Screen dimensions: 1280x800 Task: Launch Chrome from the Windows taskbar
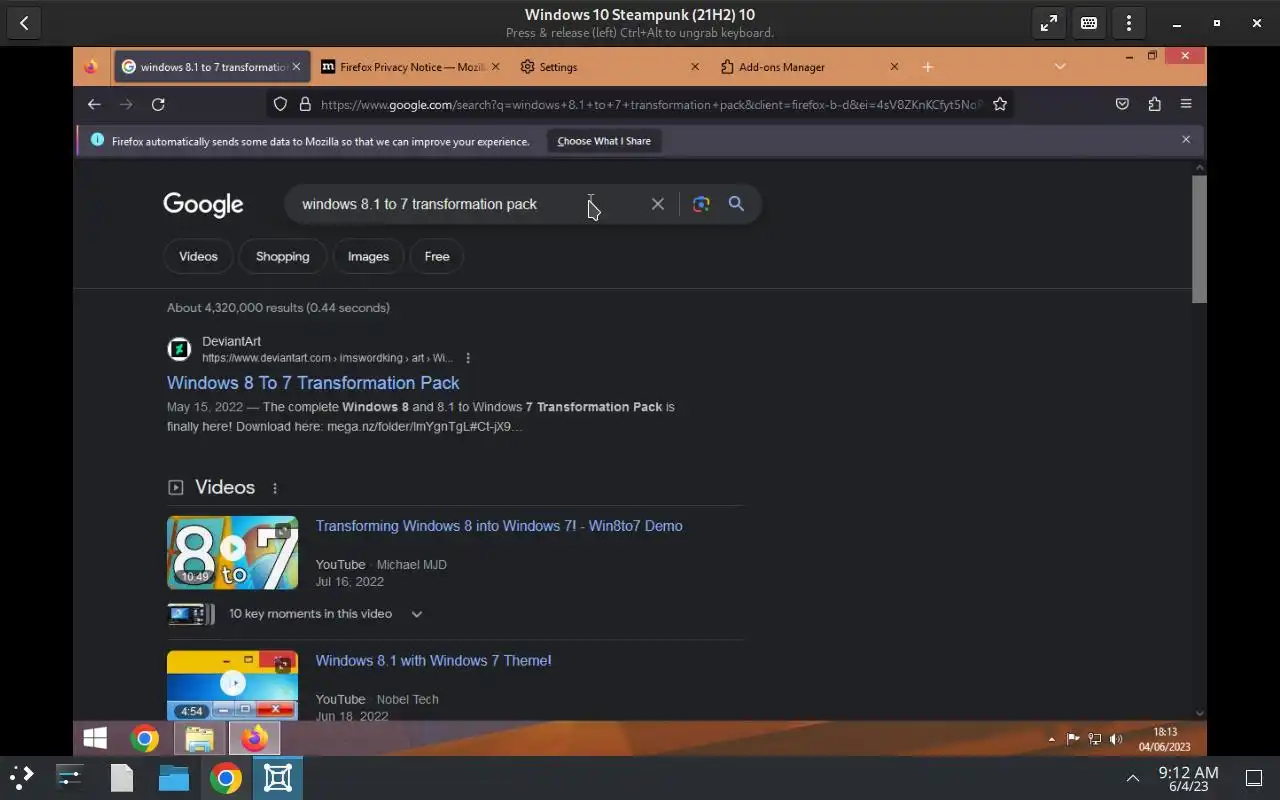click(x=145, y=739)
